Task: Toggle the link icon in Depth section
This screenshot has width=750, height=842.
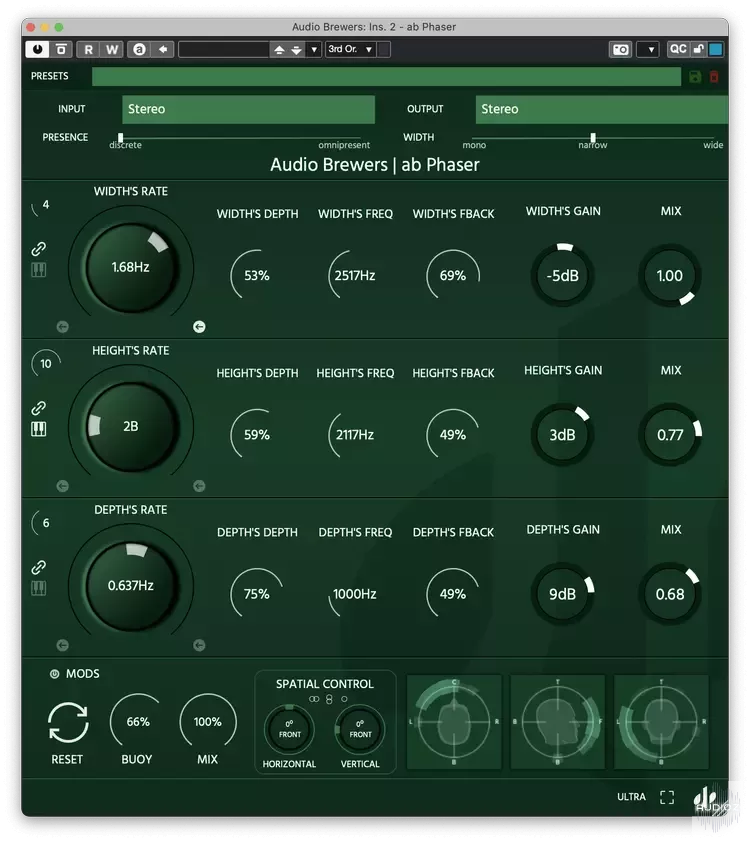Action: coord(38,567)
